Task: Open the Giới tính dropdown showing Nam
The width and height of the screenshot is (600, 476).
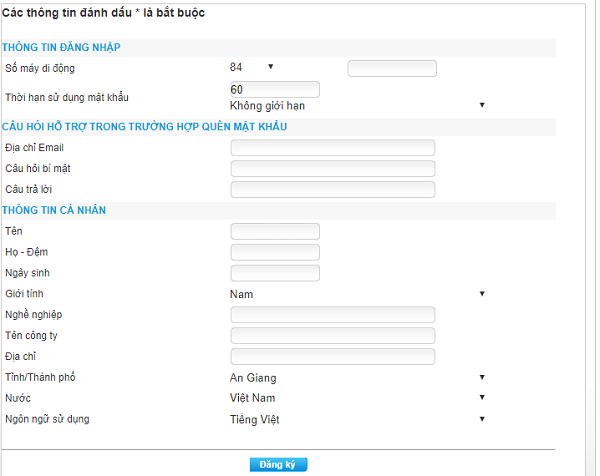Action: [357, 294]
